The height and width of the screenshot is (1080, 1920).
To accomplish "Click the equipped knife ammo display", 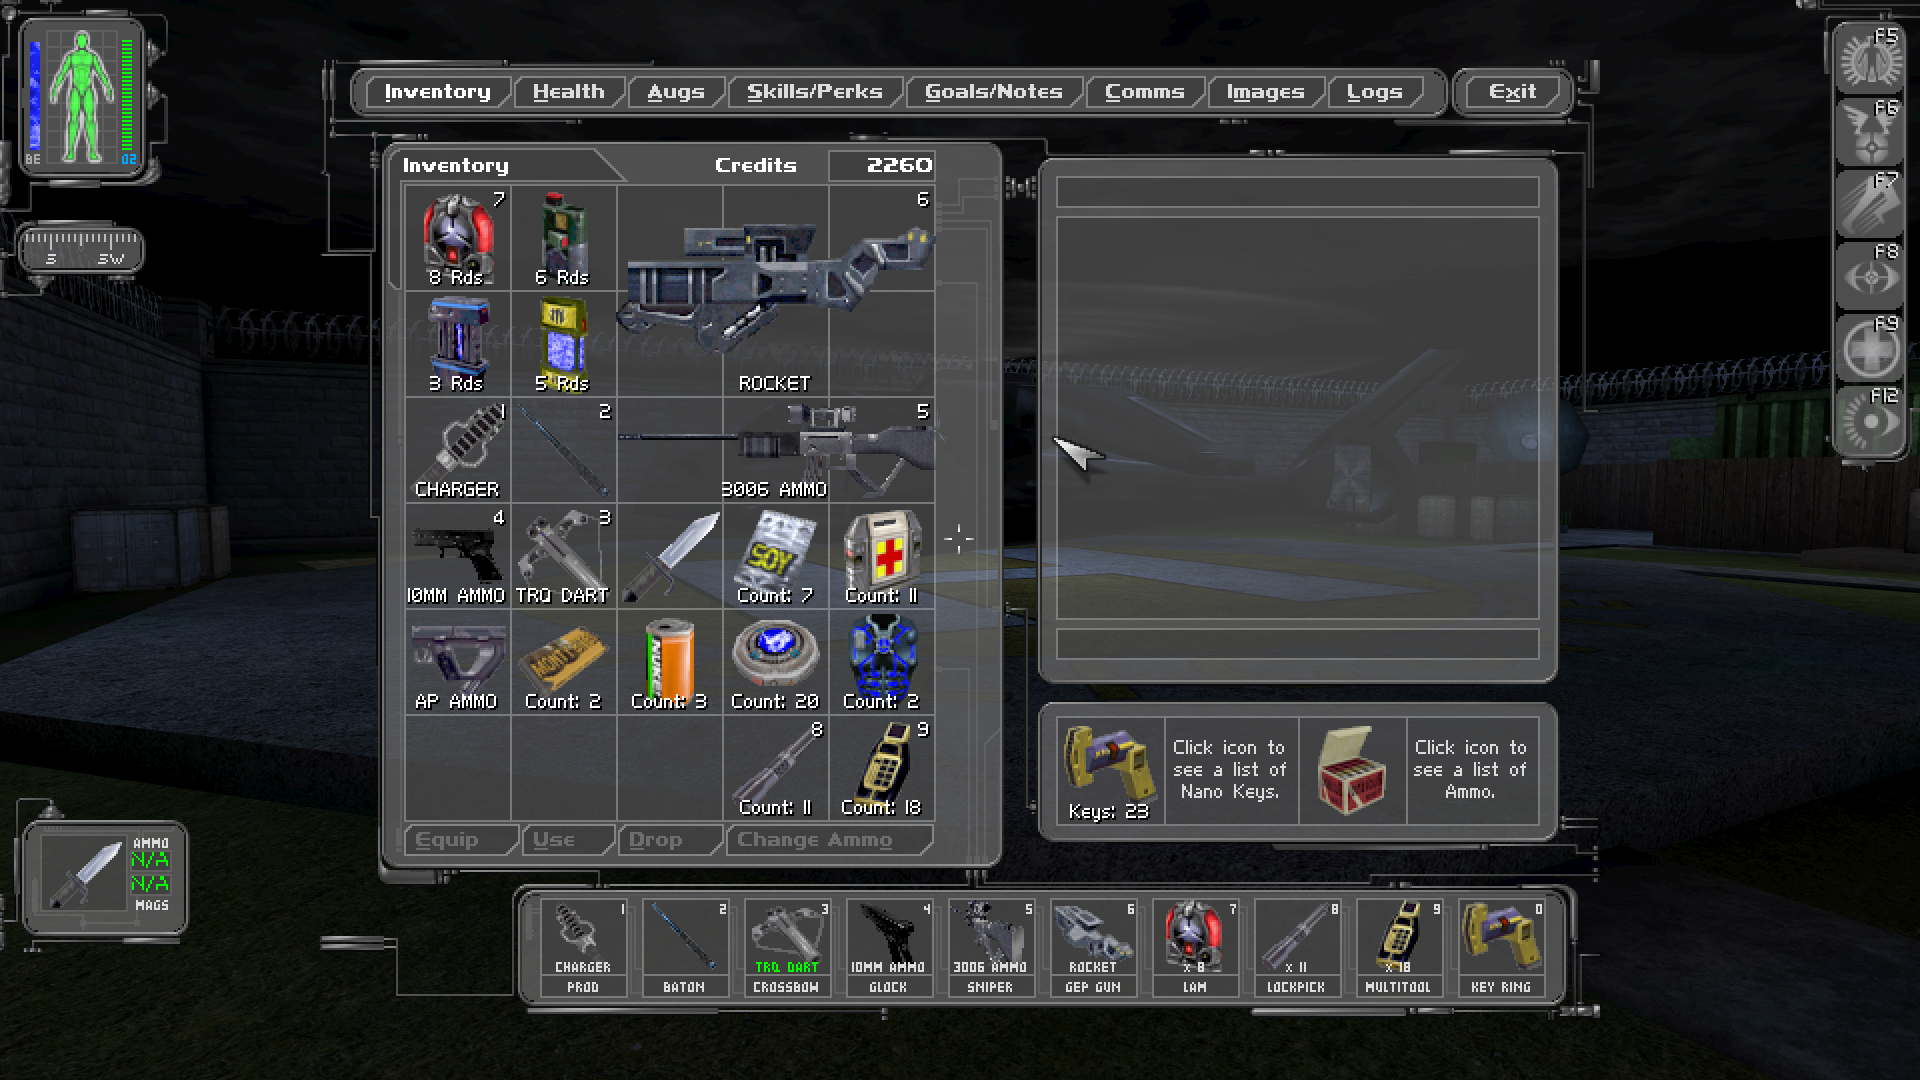I will [x=105, y=878].
